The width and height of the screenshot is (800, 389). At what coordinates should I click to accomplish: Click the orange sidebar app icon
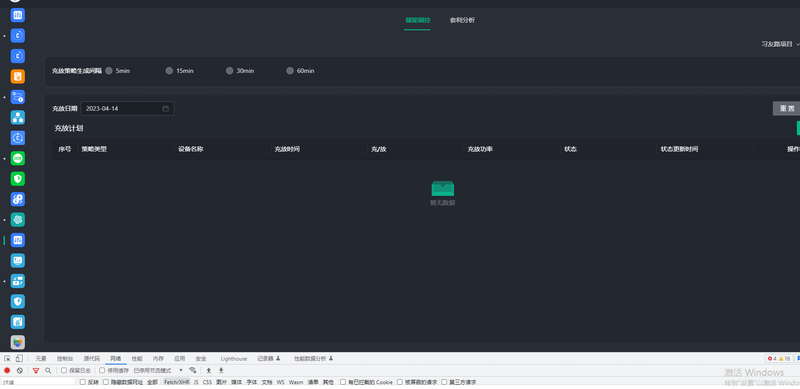(x=18, y=77)
